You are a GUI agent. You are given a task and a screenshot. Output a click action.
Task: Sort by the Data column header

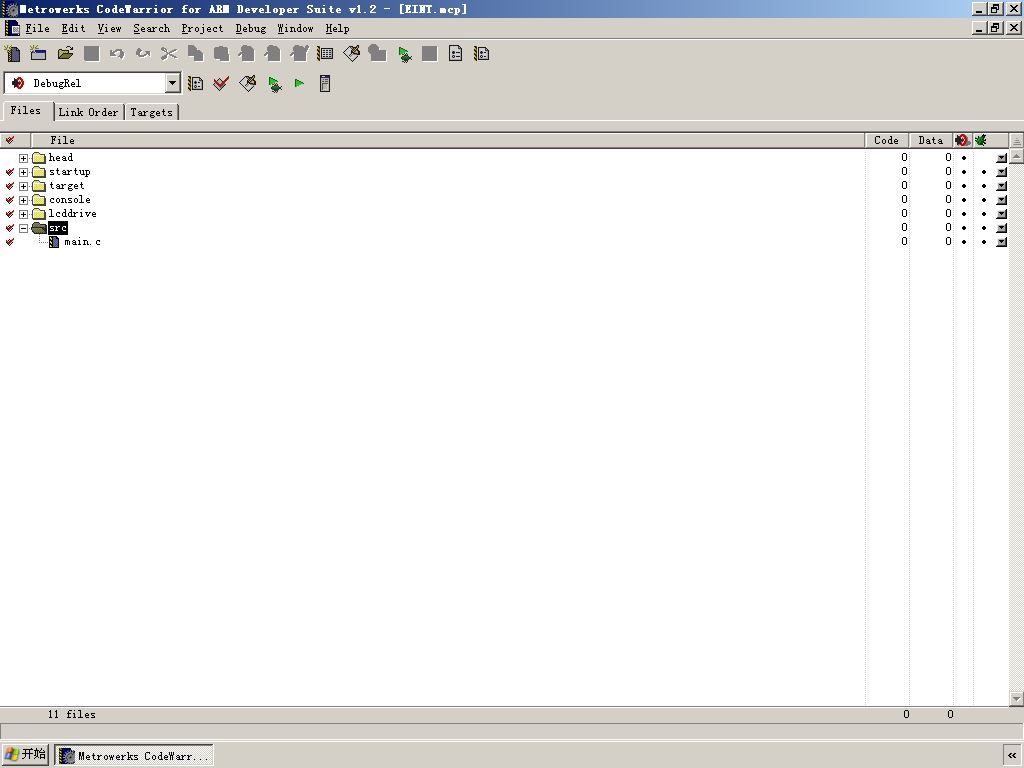click(931, 140)
